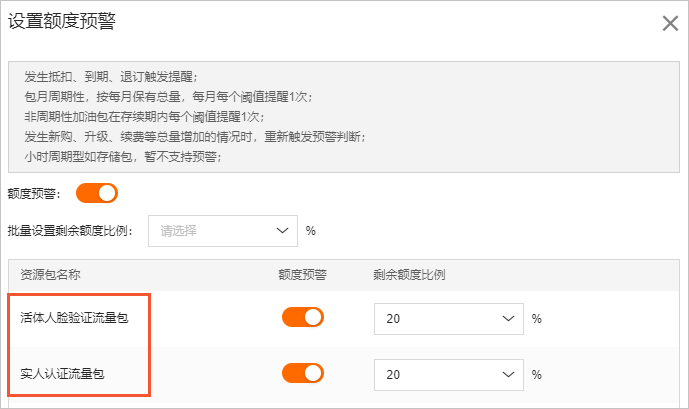Click the 额度预警 column header
The image size is (689, 409).
(302, 275)
